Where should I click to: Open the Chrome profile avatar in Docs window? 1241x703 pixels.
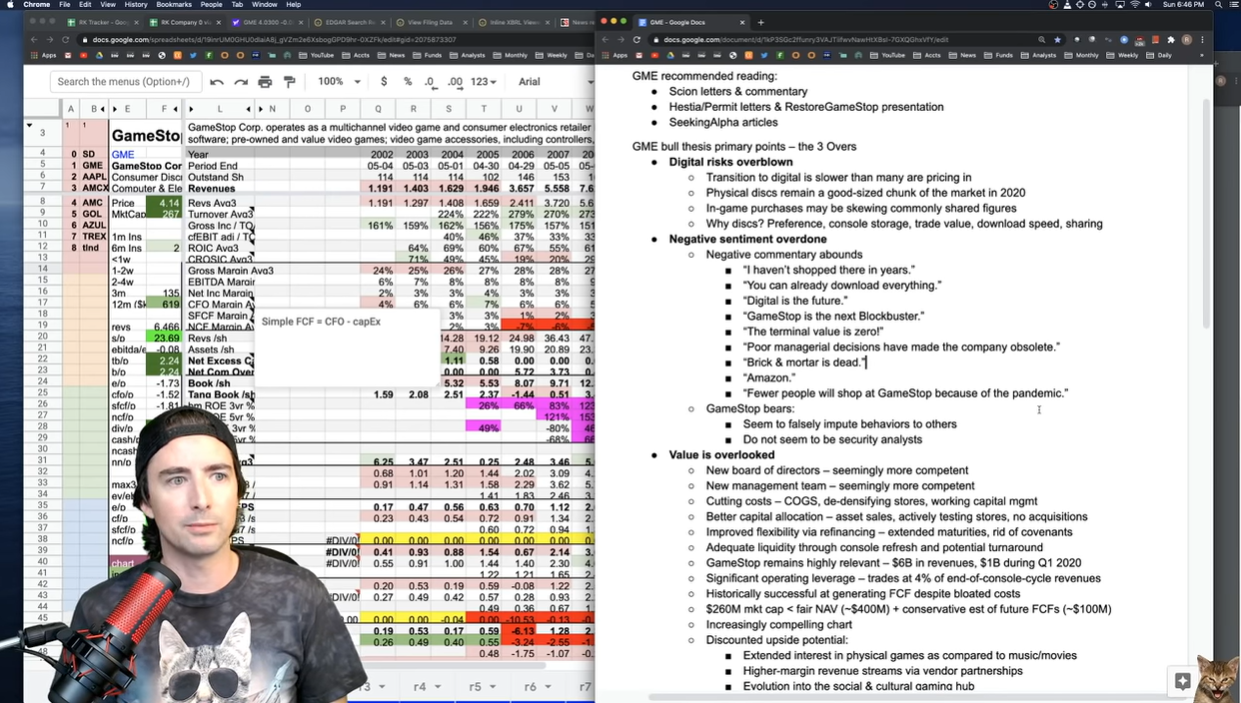[1187, 40]
